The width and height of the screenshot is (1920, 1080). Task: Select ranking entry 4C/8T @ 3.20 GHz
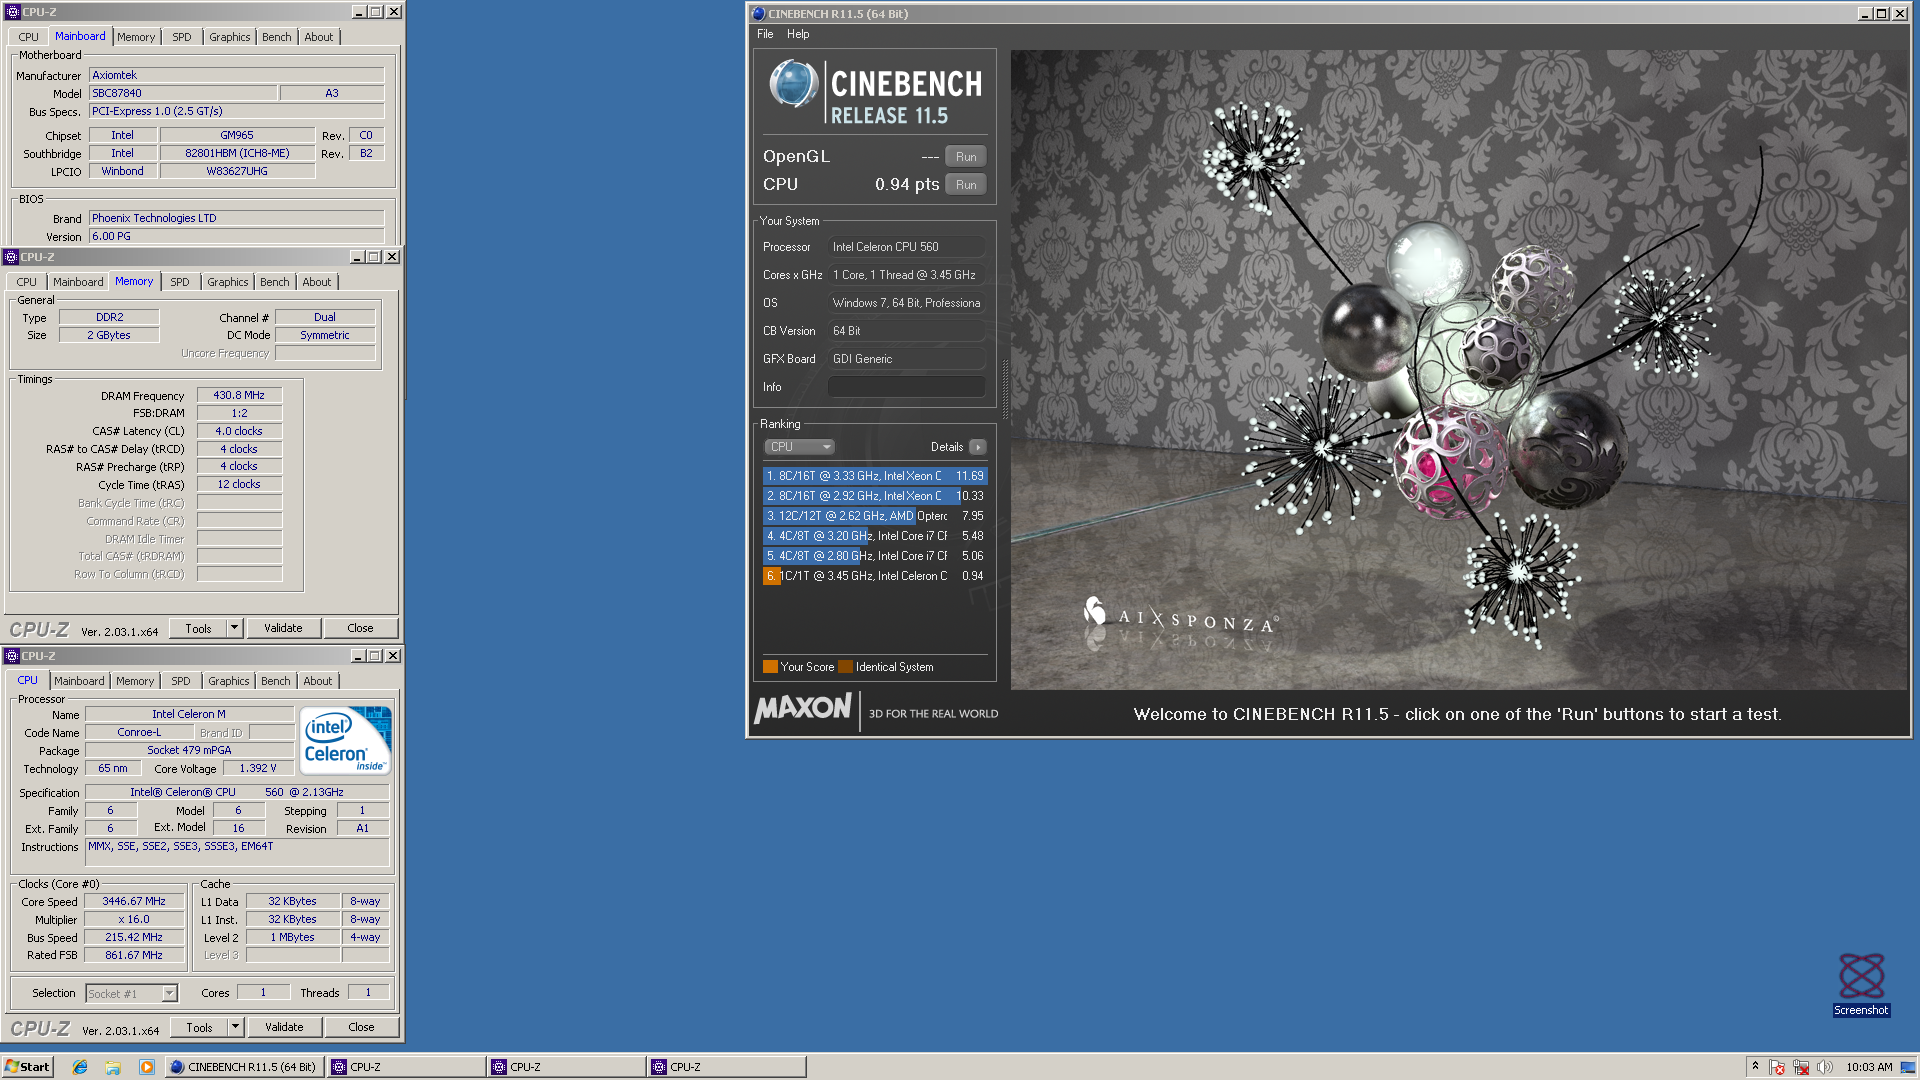875,536
